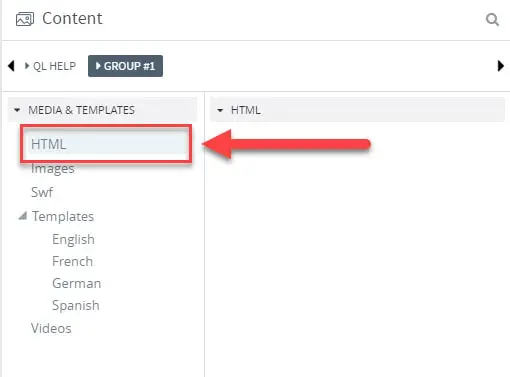Screen dimensions: 510x377
Task: Click the arrow inside GROUP #1 button
Action: click(x=98, y=66)
